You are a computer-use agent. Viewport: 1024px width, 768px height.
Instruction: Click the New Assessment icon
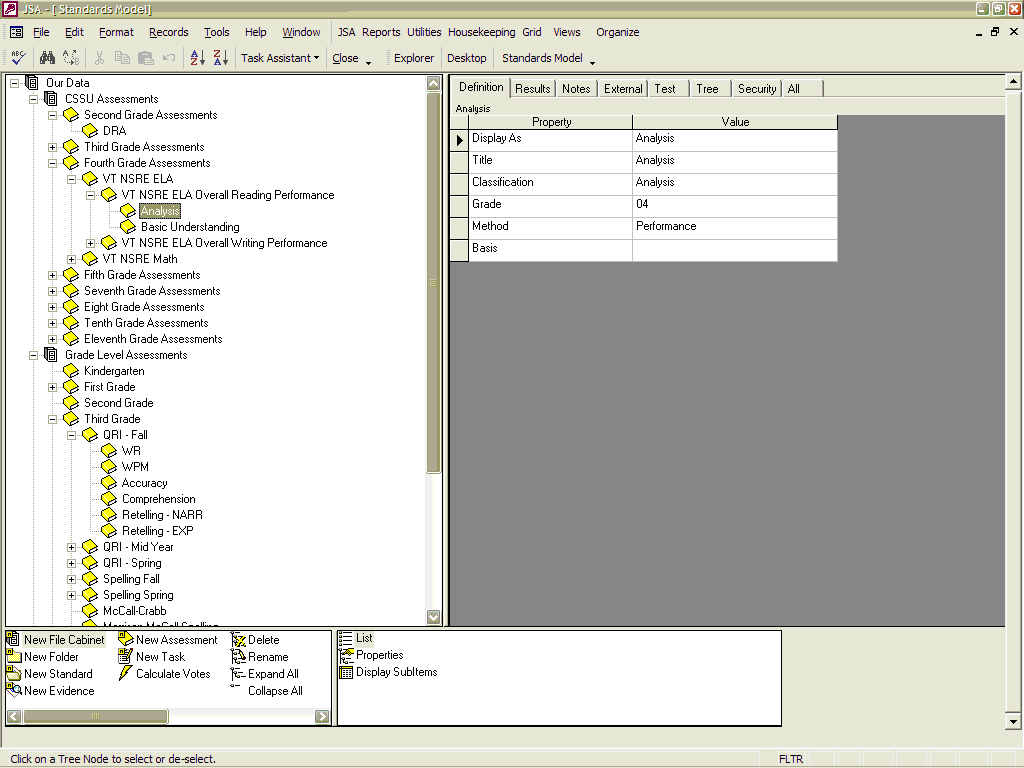(x=126, y=639)
